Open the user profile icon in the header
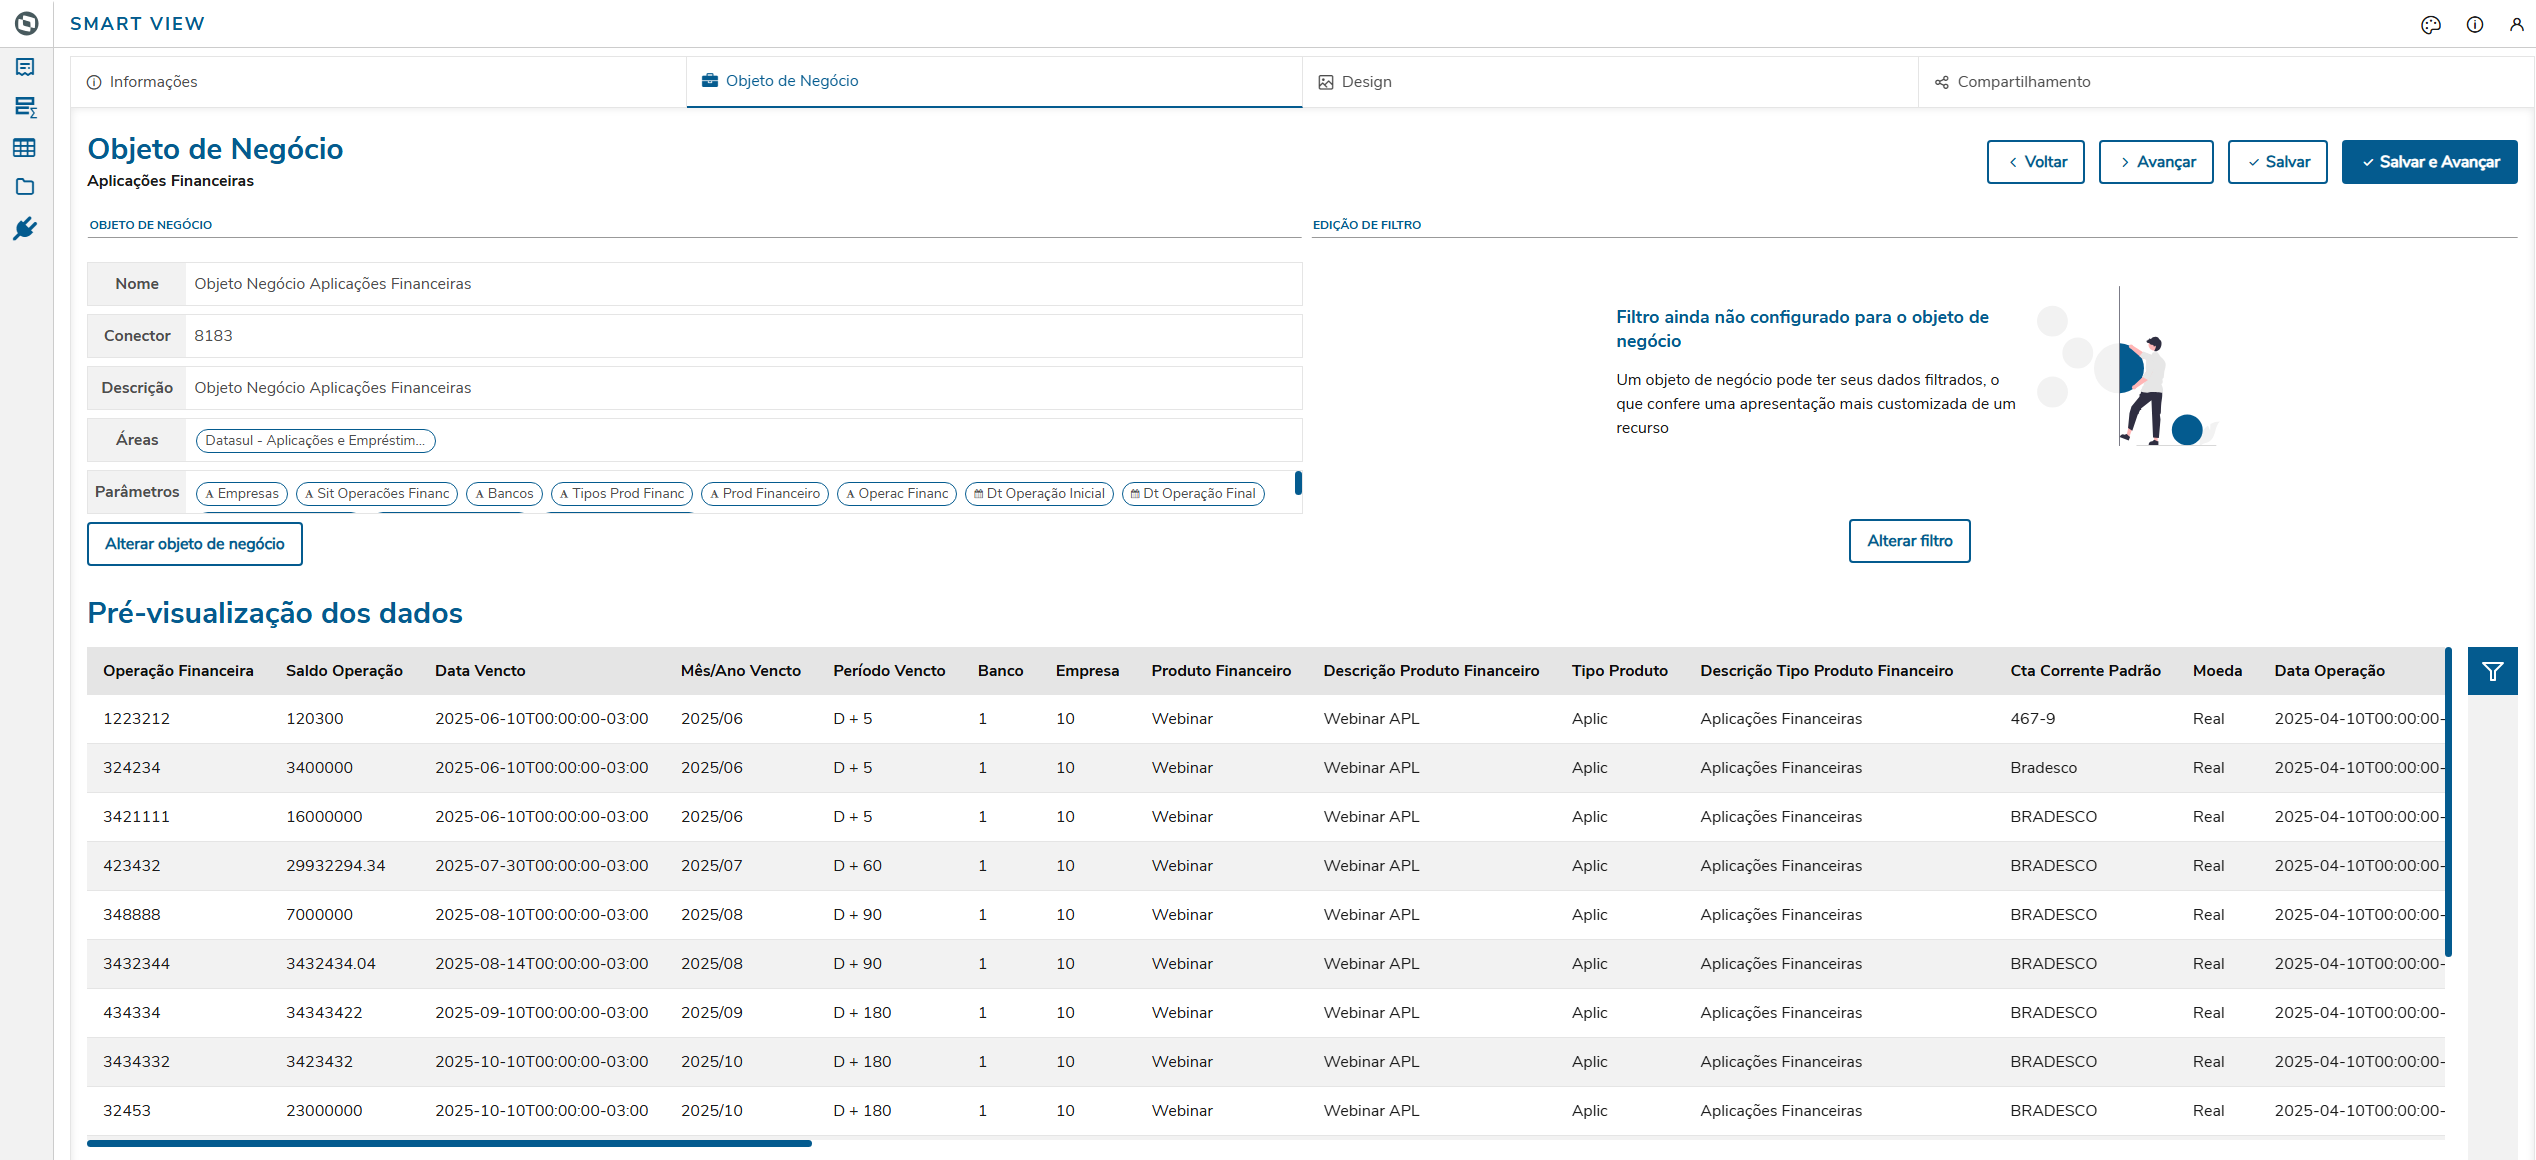The height and width of the screenshot is (1160, 2536). (2517, 25)
